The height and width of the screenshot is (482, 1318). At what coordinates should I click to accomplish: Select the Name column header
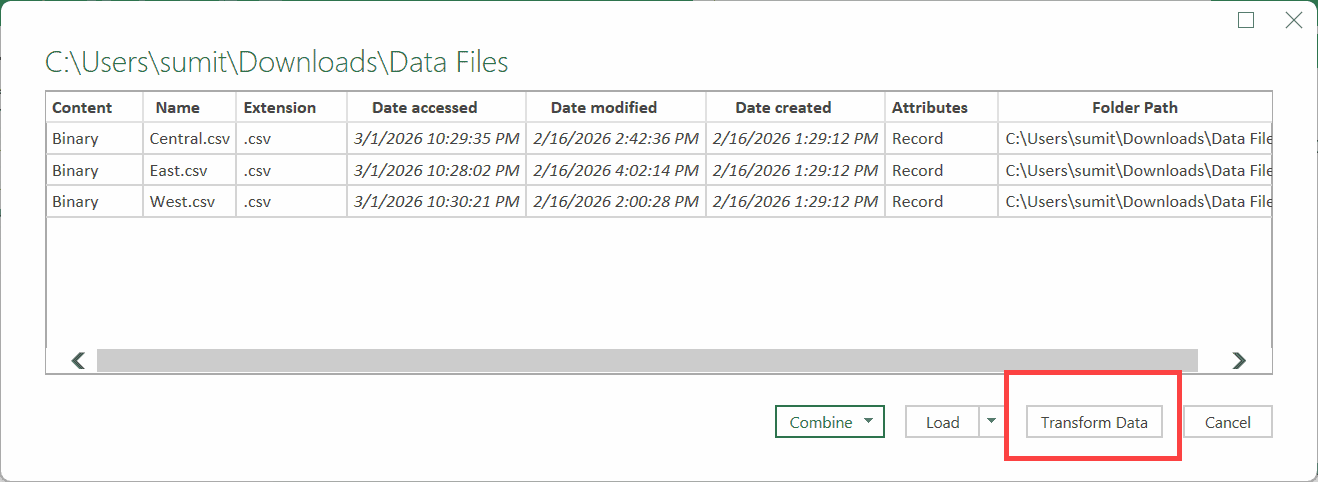(190, 107)
